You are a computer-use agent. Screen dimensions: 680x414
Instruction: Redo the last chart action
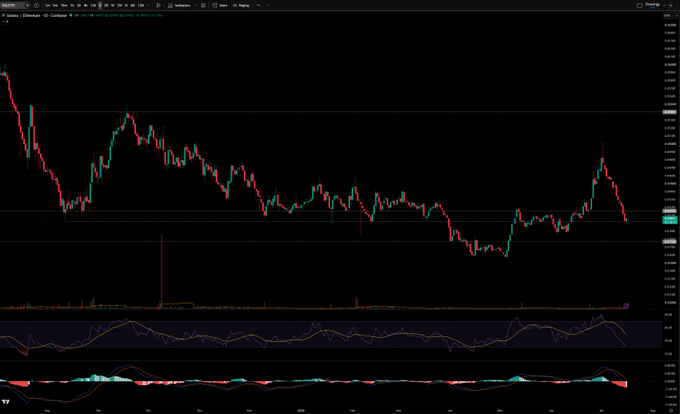[268, 5]
